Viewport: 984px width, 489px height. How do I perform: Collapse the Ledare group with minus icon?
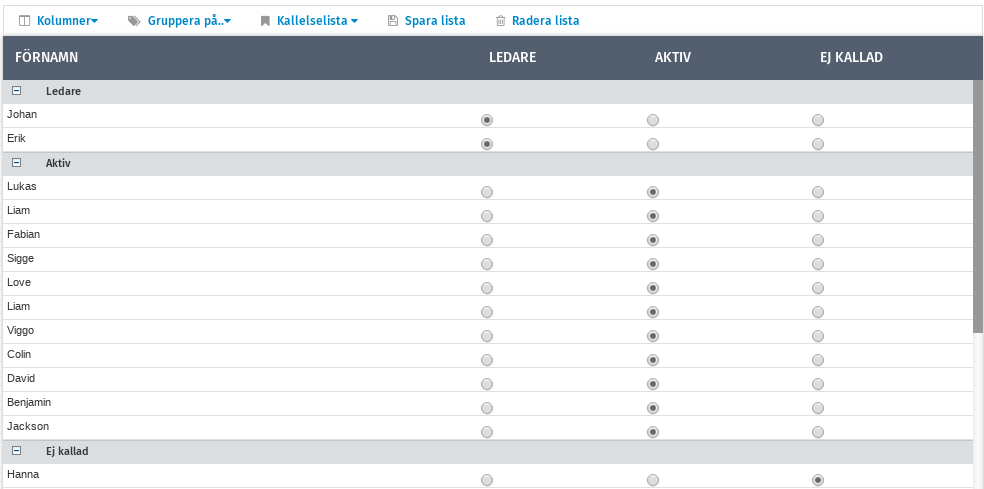click(x=17, y=91)
